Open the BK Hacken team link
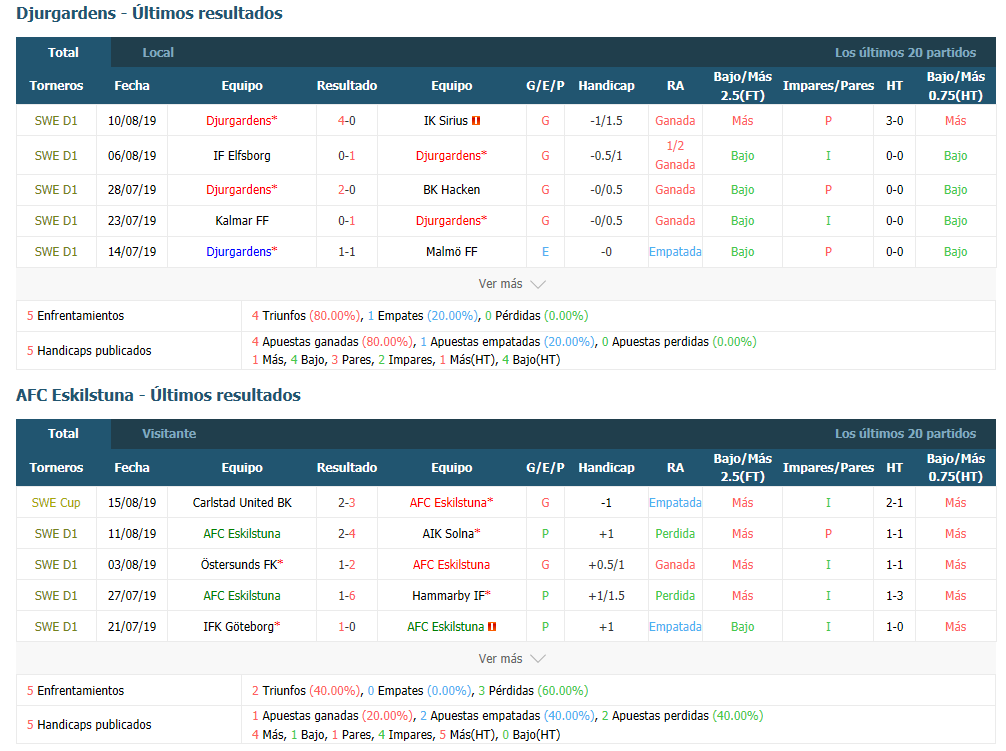The width and height of the screenshot is (1006, 751). pyautogui.click(x=452, y=190)
